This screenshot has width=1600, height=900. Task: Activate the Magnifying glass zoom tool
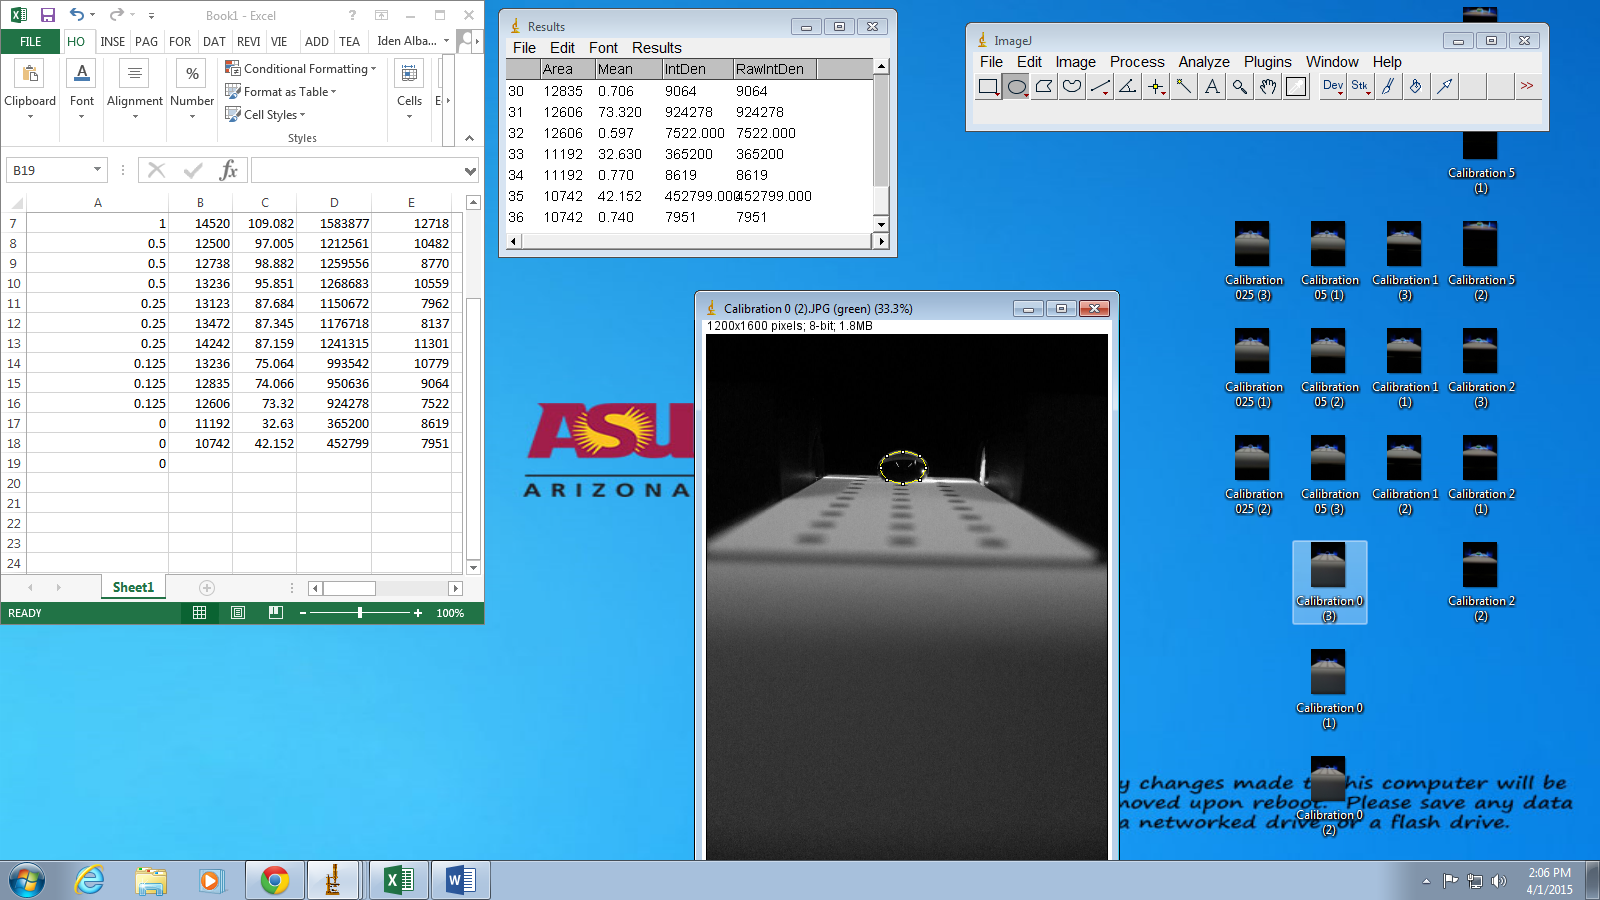coord(1240,87)
